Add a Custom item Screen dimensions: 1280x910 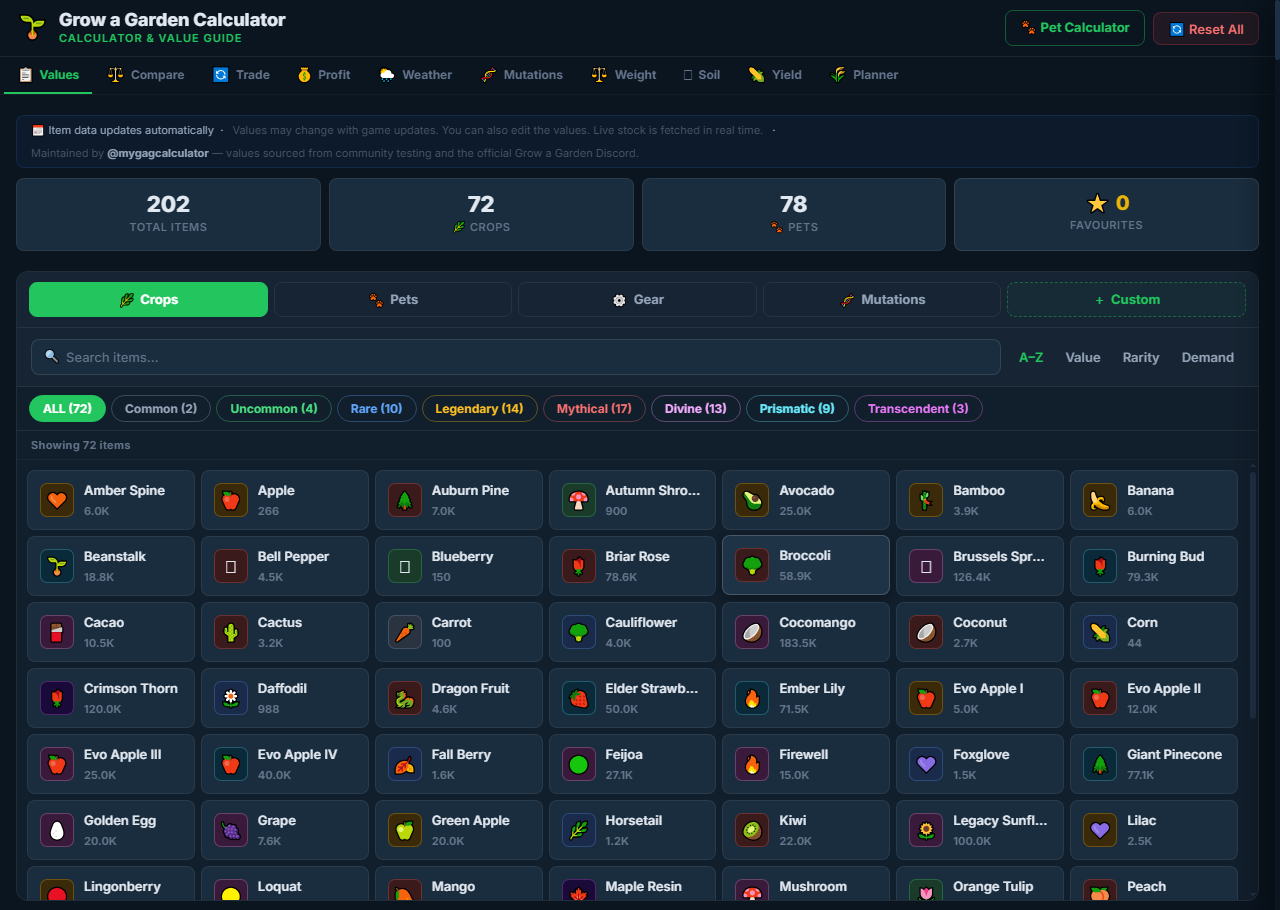1126,299
